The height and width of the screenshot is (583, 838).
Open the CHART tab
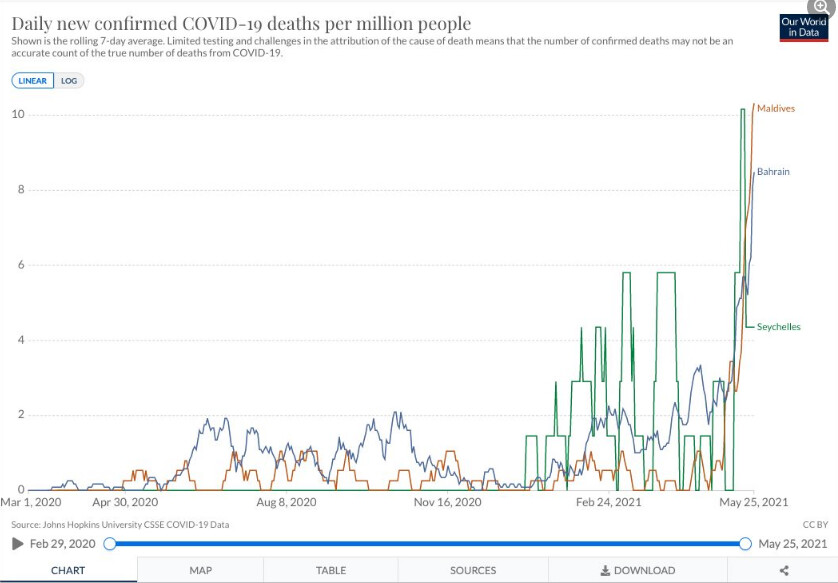68,570
